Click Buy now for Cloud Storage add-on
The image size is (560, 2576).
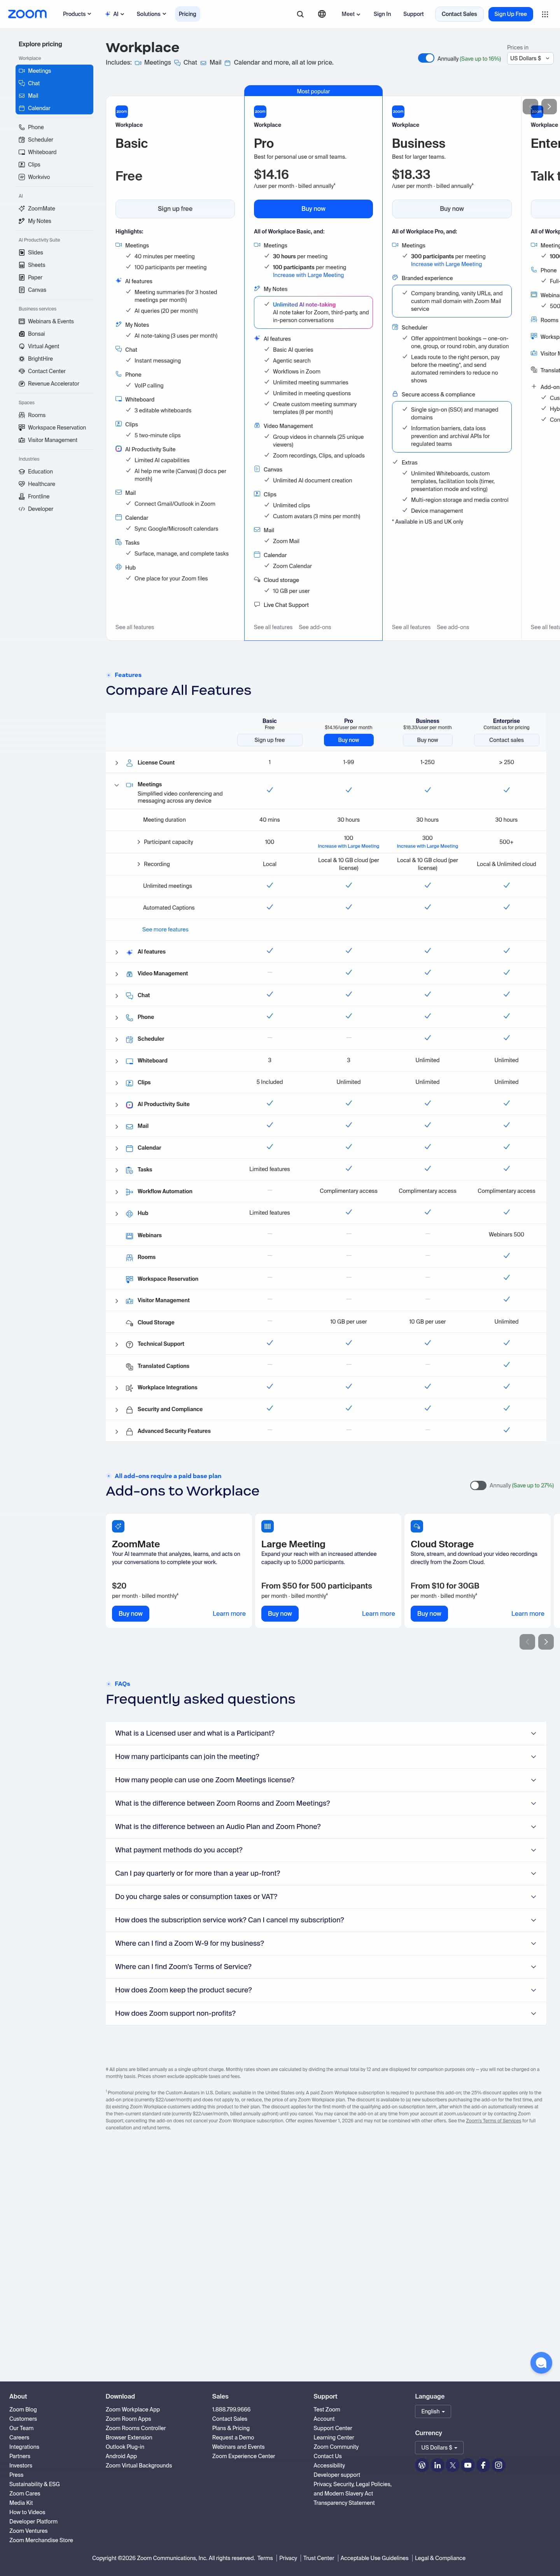(429, 1613)
